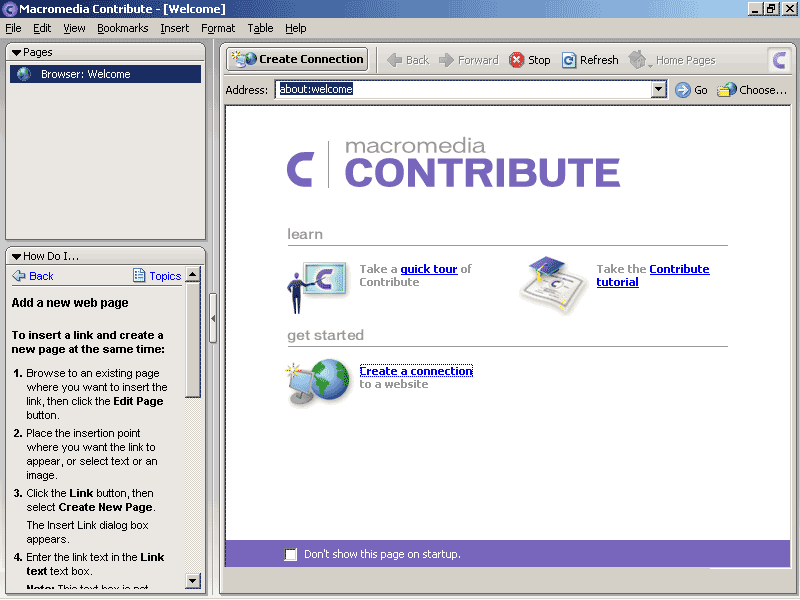This screenshot has height=600, width=800.
Task: Click the Create a connection link
Action: [x=416, y=371]
